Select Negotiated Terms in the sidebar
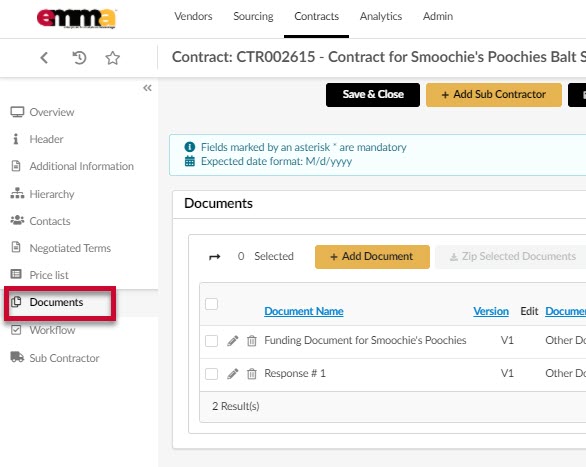This screenshot has height=467, width=586. (x=70, y=248)
